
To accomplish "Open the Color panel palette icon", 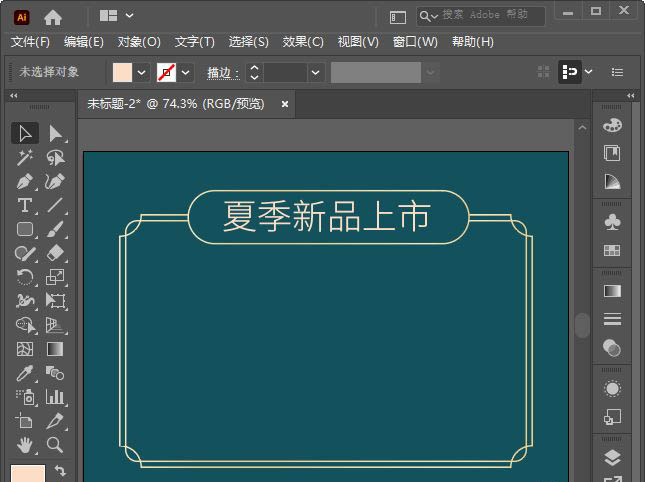I will tap(612, 125).
